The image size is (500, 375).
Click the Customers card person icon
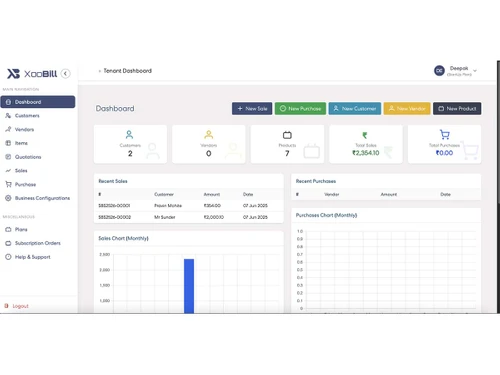(129, 135)
